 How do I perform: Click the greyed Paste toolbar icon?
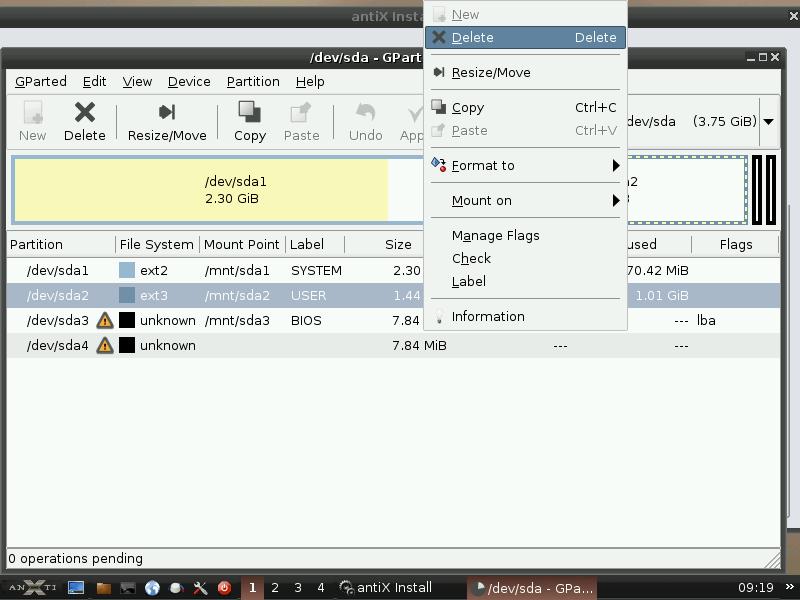pos(301,112)
